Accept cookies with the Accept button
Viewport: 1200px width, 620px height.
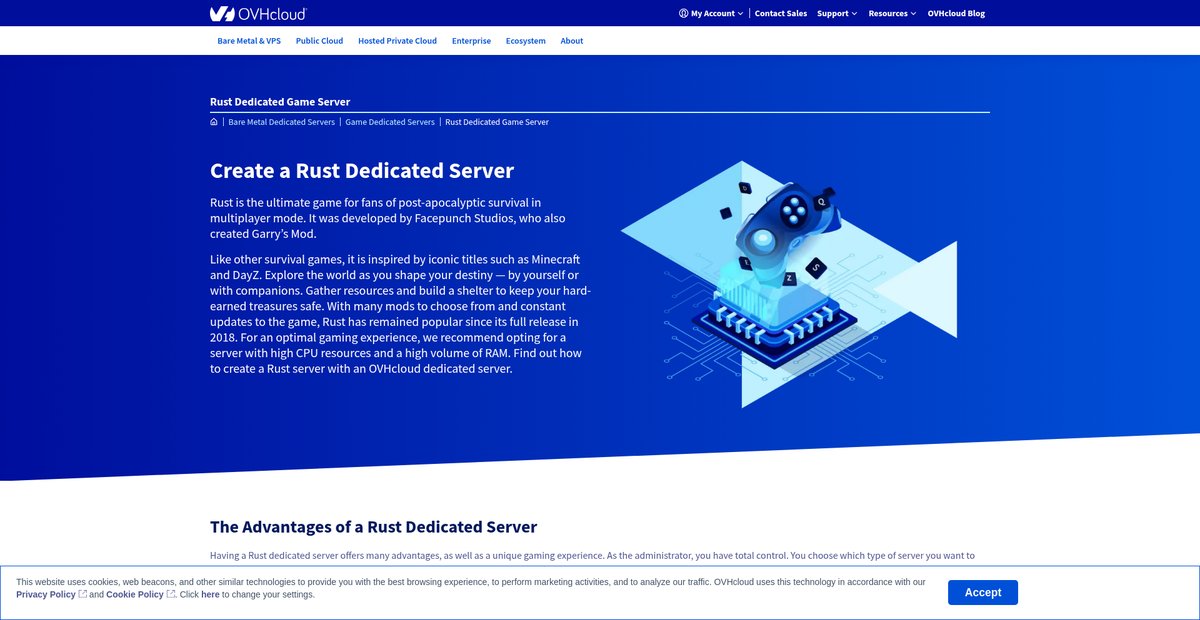983,592
